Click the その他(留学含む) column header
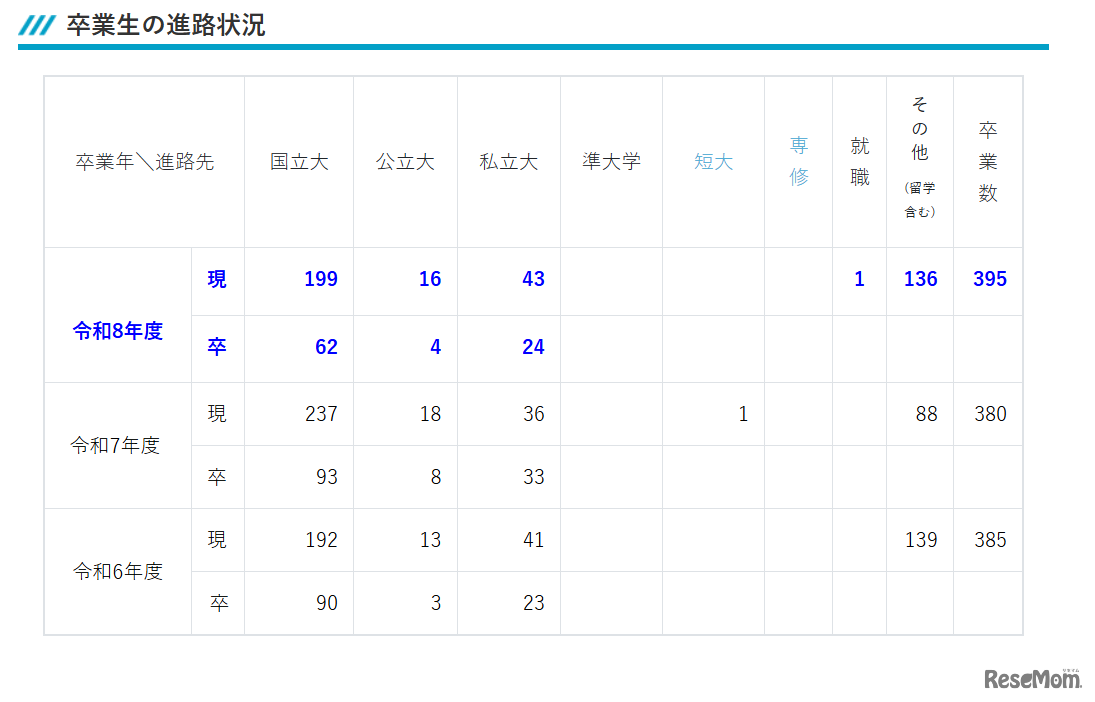This screenshot has width=1095, height=702. 920,157
